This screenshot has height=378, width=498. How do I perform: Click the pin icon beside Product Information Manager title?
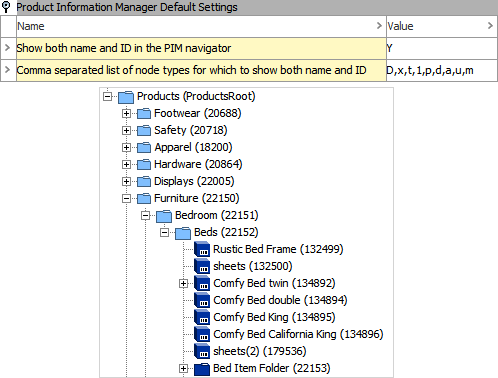coord(7,7)
